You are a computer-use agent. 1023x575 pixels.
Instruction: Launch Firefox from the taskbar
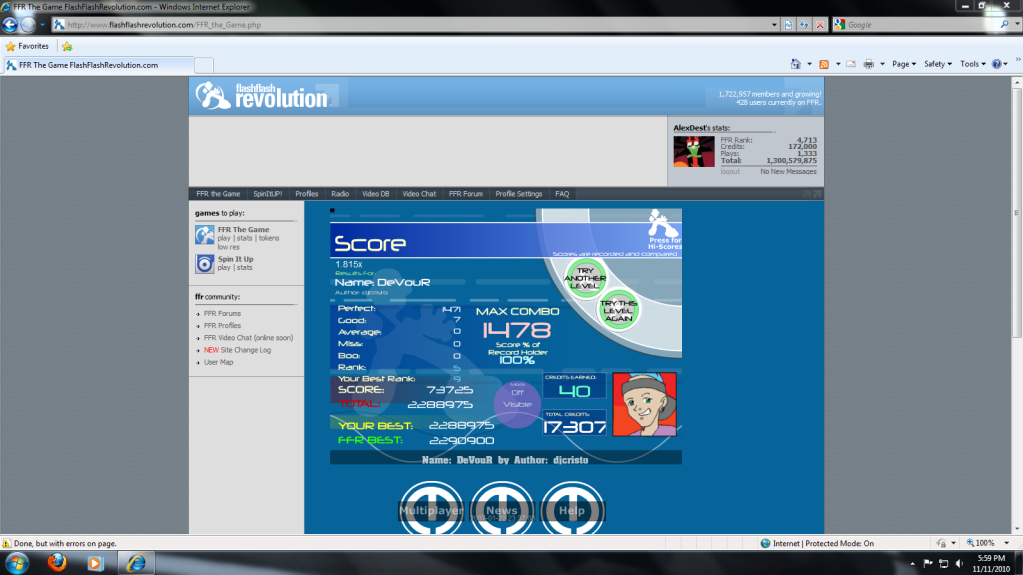point(57,562)
